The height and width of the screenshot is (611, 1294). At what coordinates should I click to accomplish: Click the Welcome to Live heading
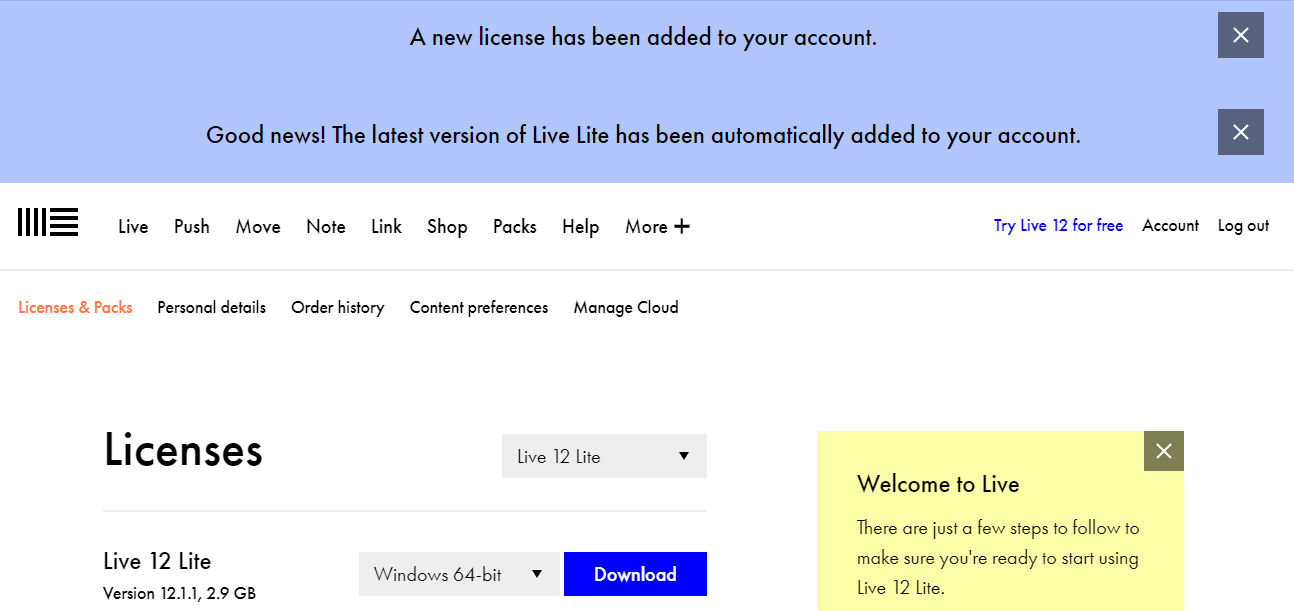pos(938,484)
